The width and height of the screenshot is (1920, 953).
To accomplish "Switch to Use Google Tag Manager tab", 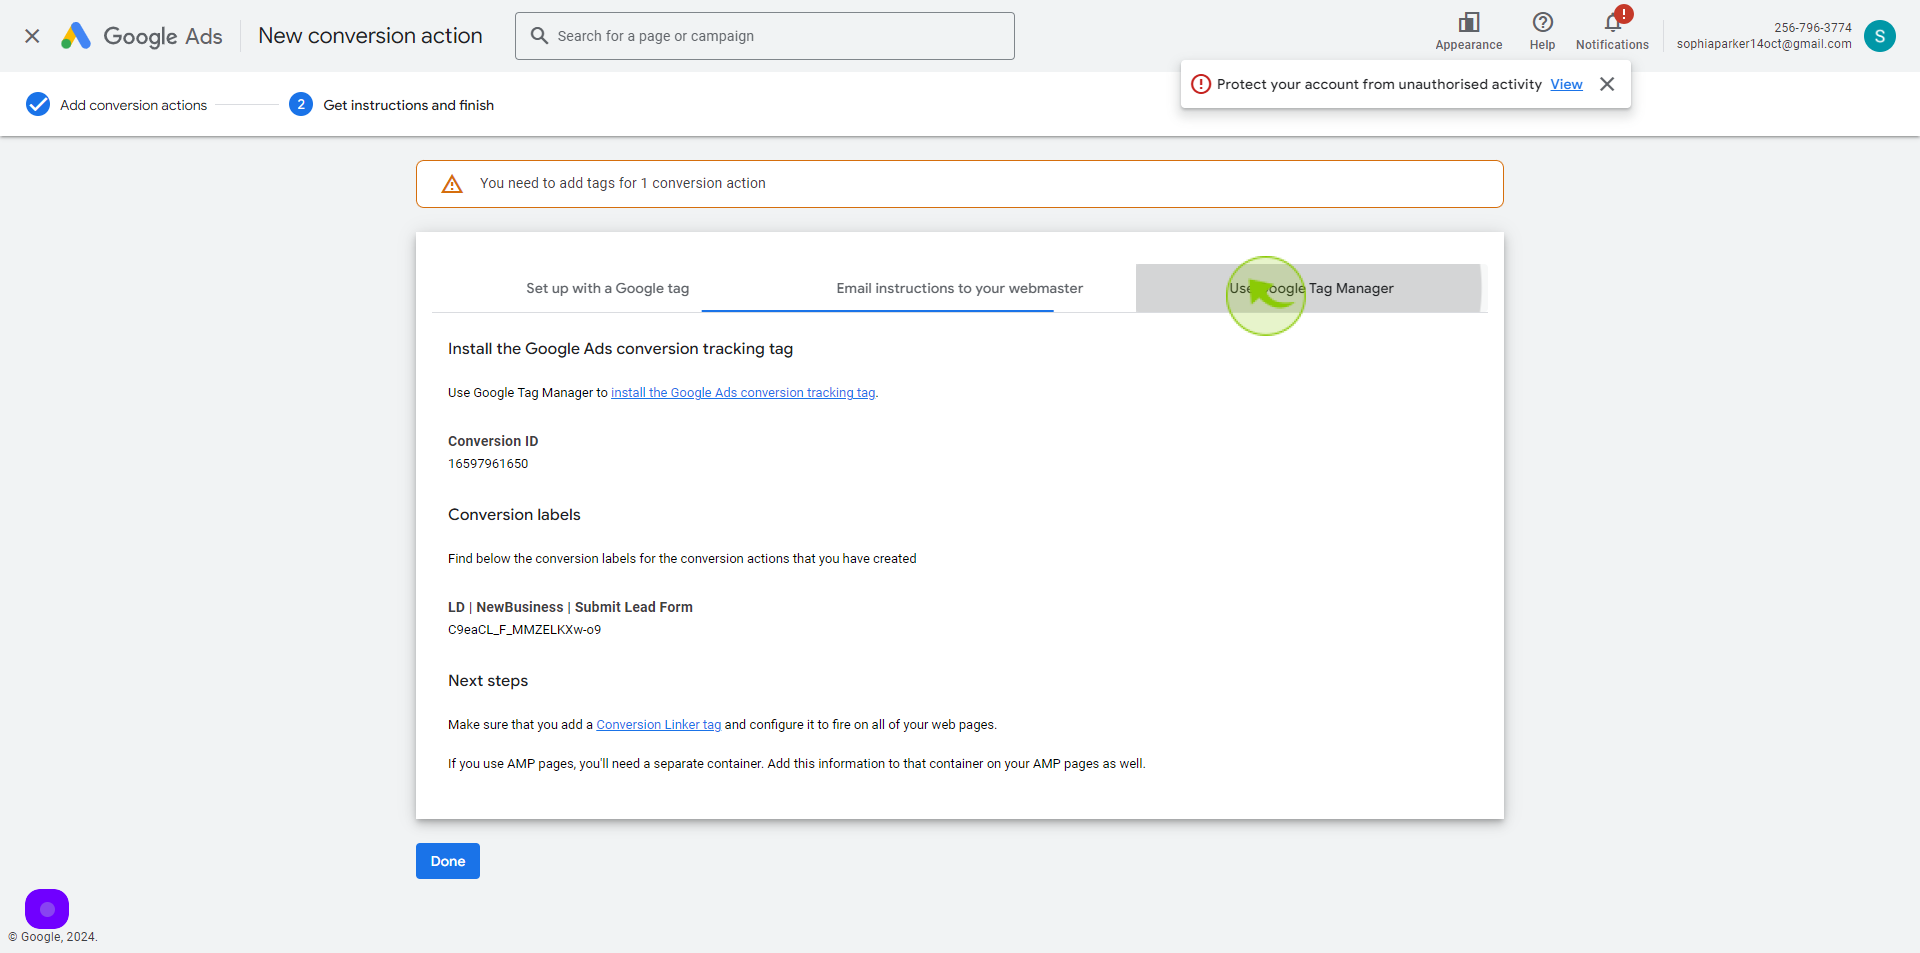I will [x=1311, y=288].
